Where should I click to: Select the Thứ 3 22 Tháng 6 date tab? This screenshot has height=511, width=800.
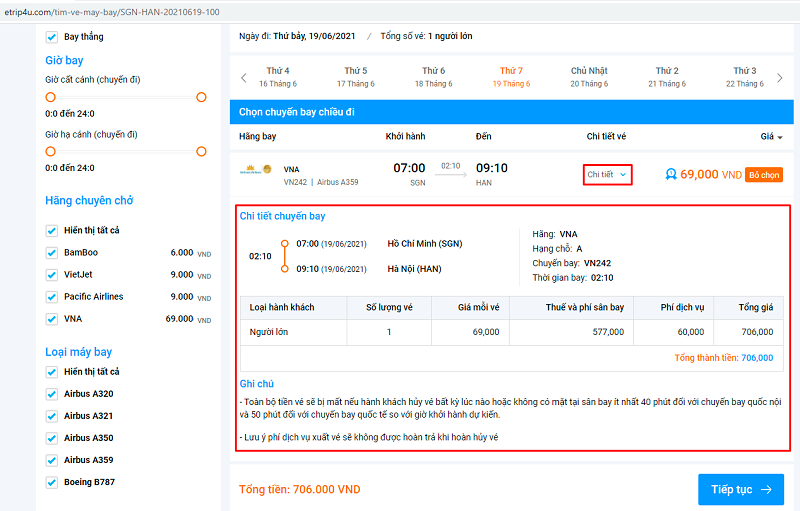(745, 77)
